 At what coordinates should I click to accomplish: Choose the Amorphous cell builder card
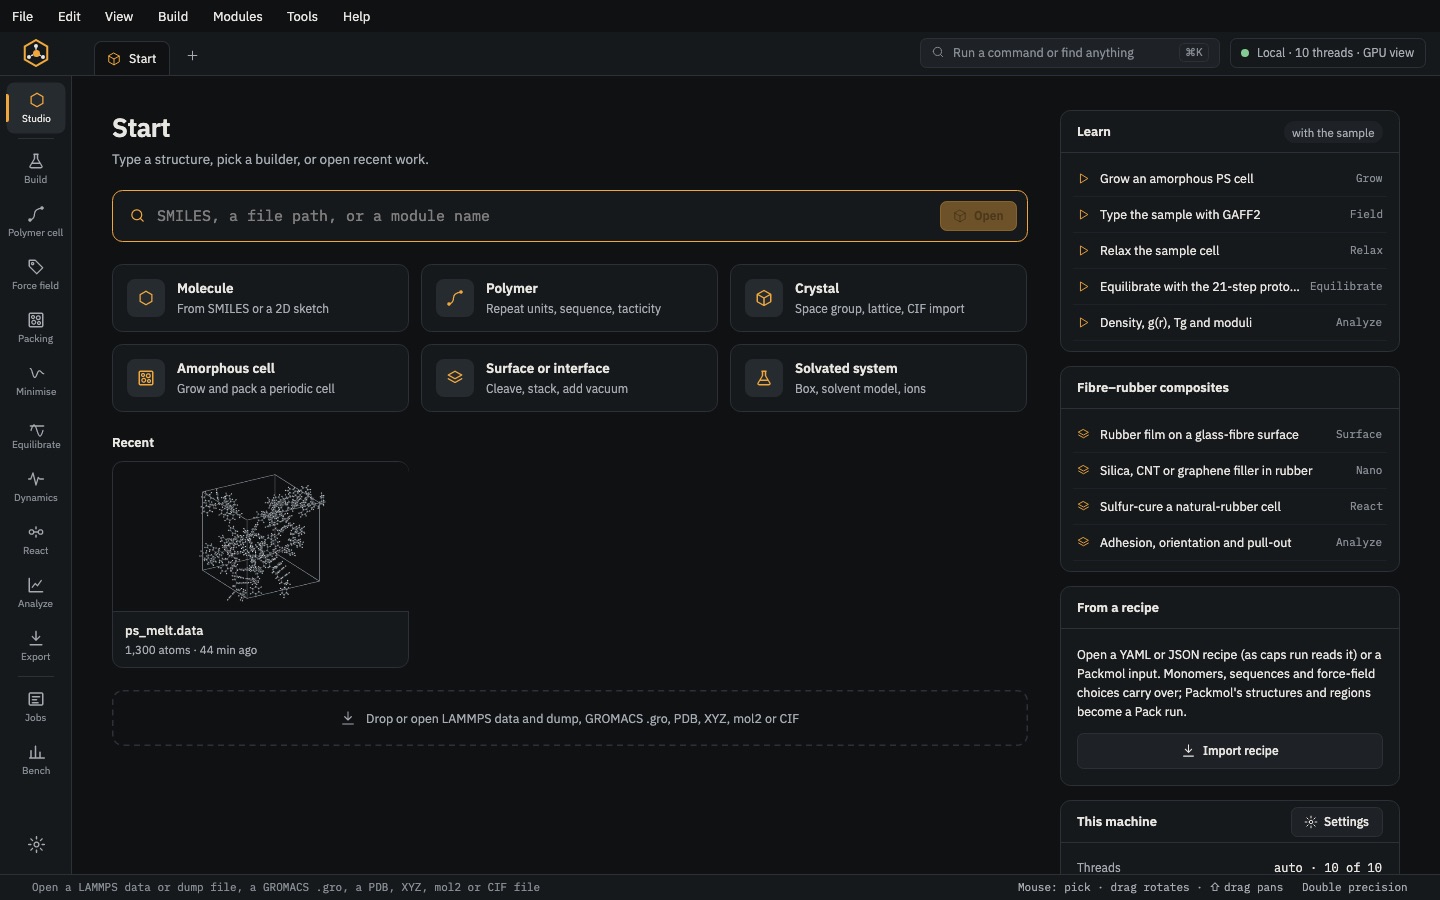pos(260,378)
